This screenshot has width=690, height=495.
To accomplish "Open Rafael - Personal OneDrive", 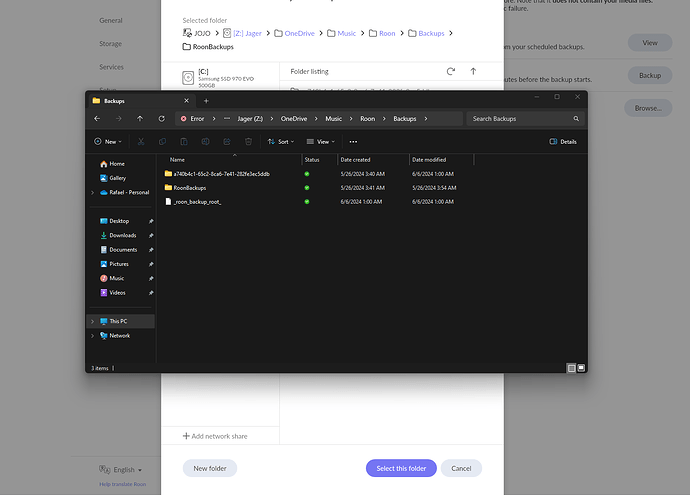I will coord(125,192).
